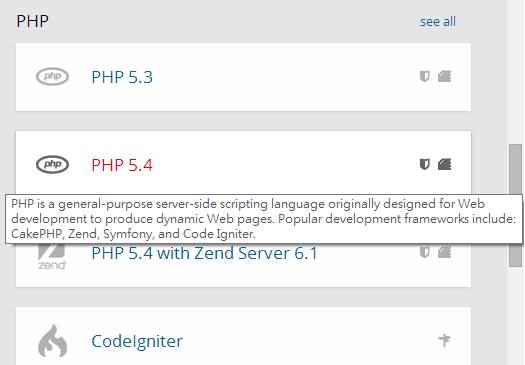Screen dimensions: 525x365
Task: Click shield icon on Zend Server card
Action: click(x=425, y=251)
